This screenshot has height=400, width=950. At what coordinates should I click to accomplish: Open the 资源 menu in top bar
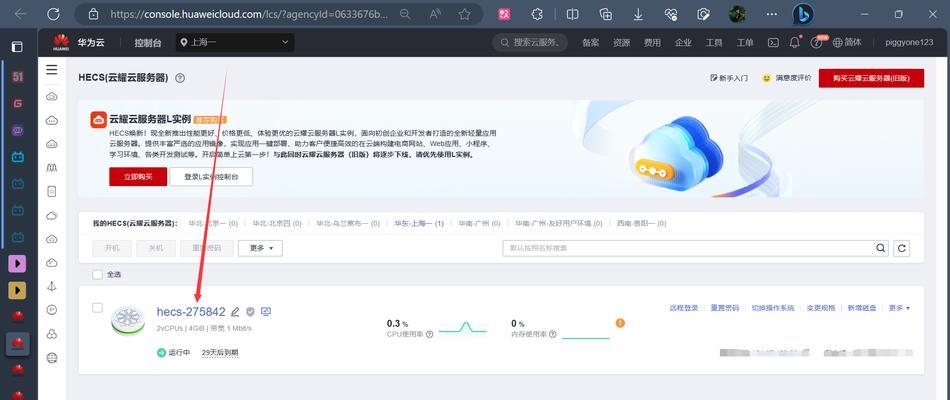[x=622, y=42]
